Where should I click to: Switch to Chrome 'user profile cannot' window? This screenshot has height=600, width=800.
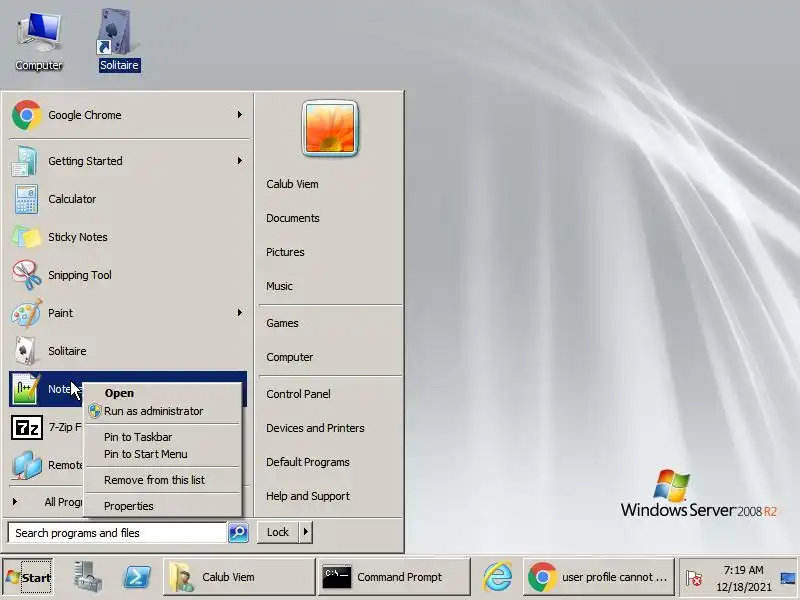point(599,577)
